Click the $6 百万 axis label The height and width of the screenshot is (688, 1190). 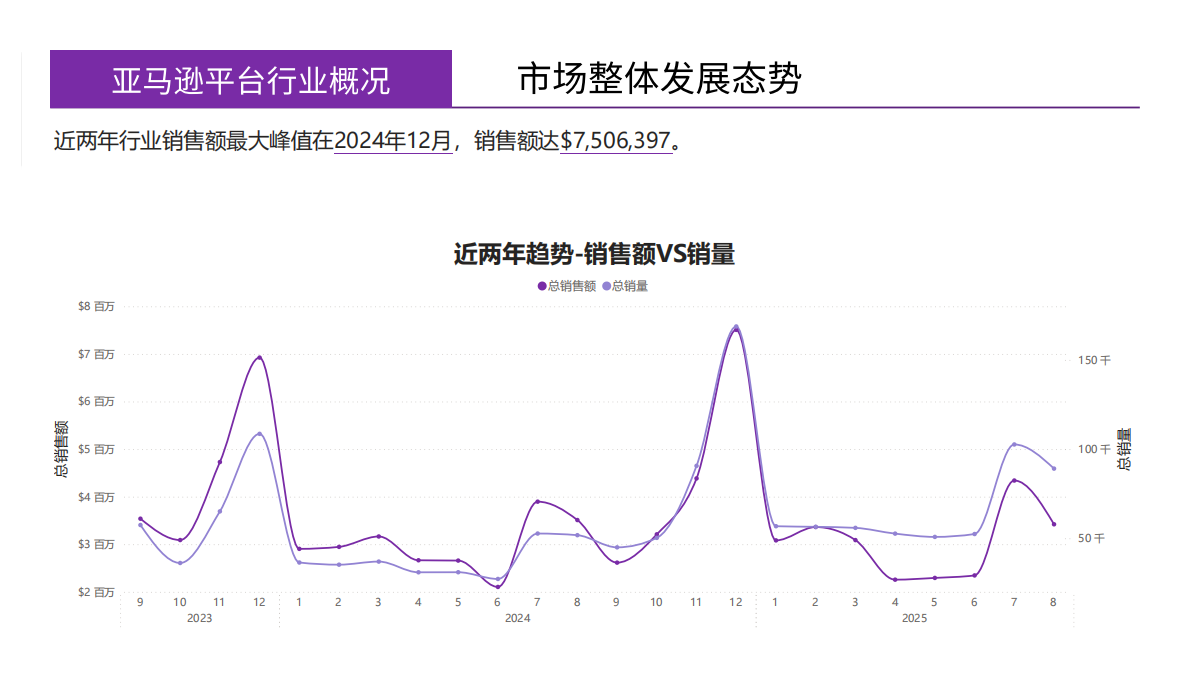96,401
